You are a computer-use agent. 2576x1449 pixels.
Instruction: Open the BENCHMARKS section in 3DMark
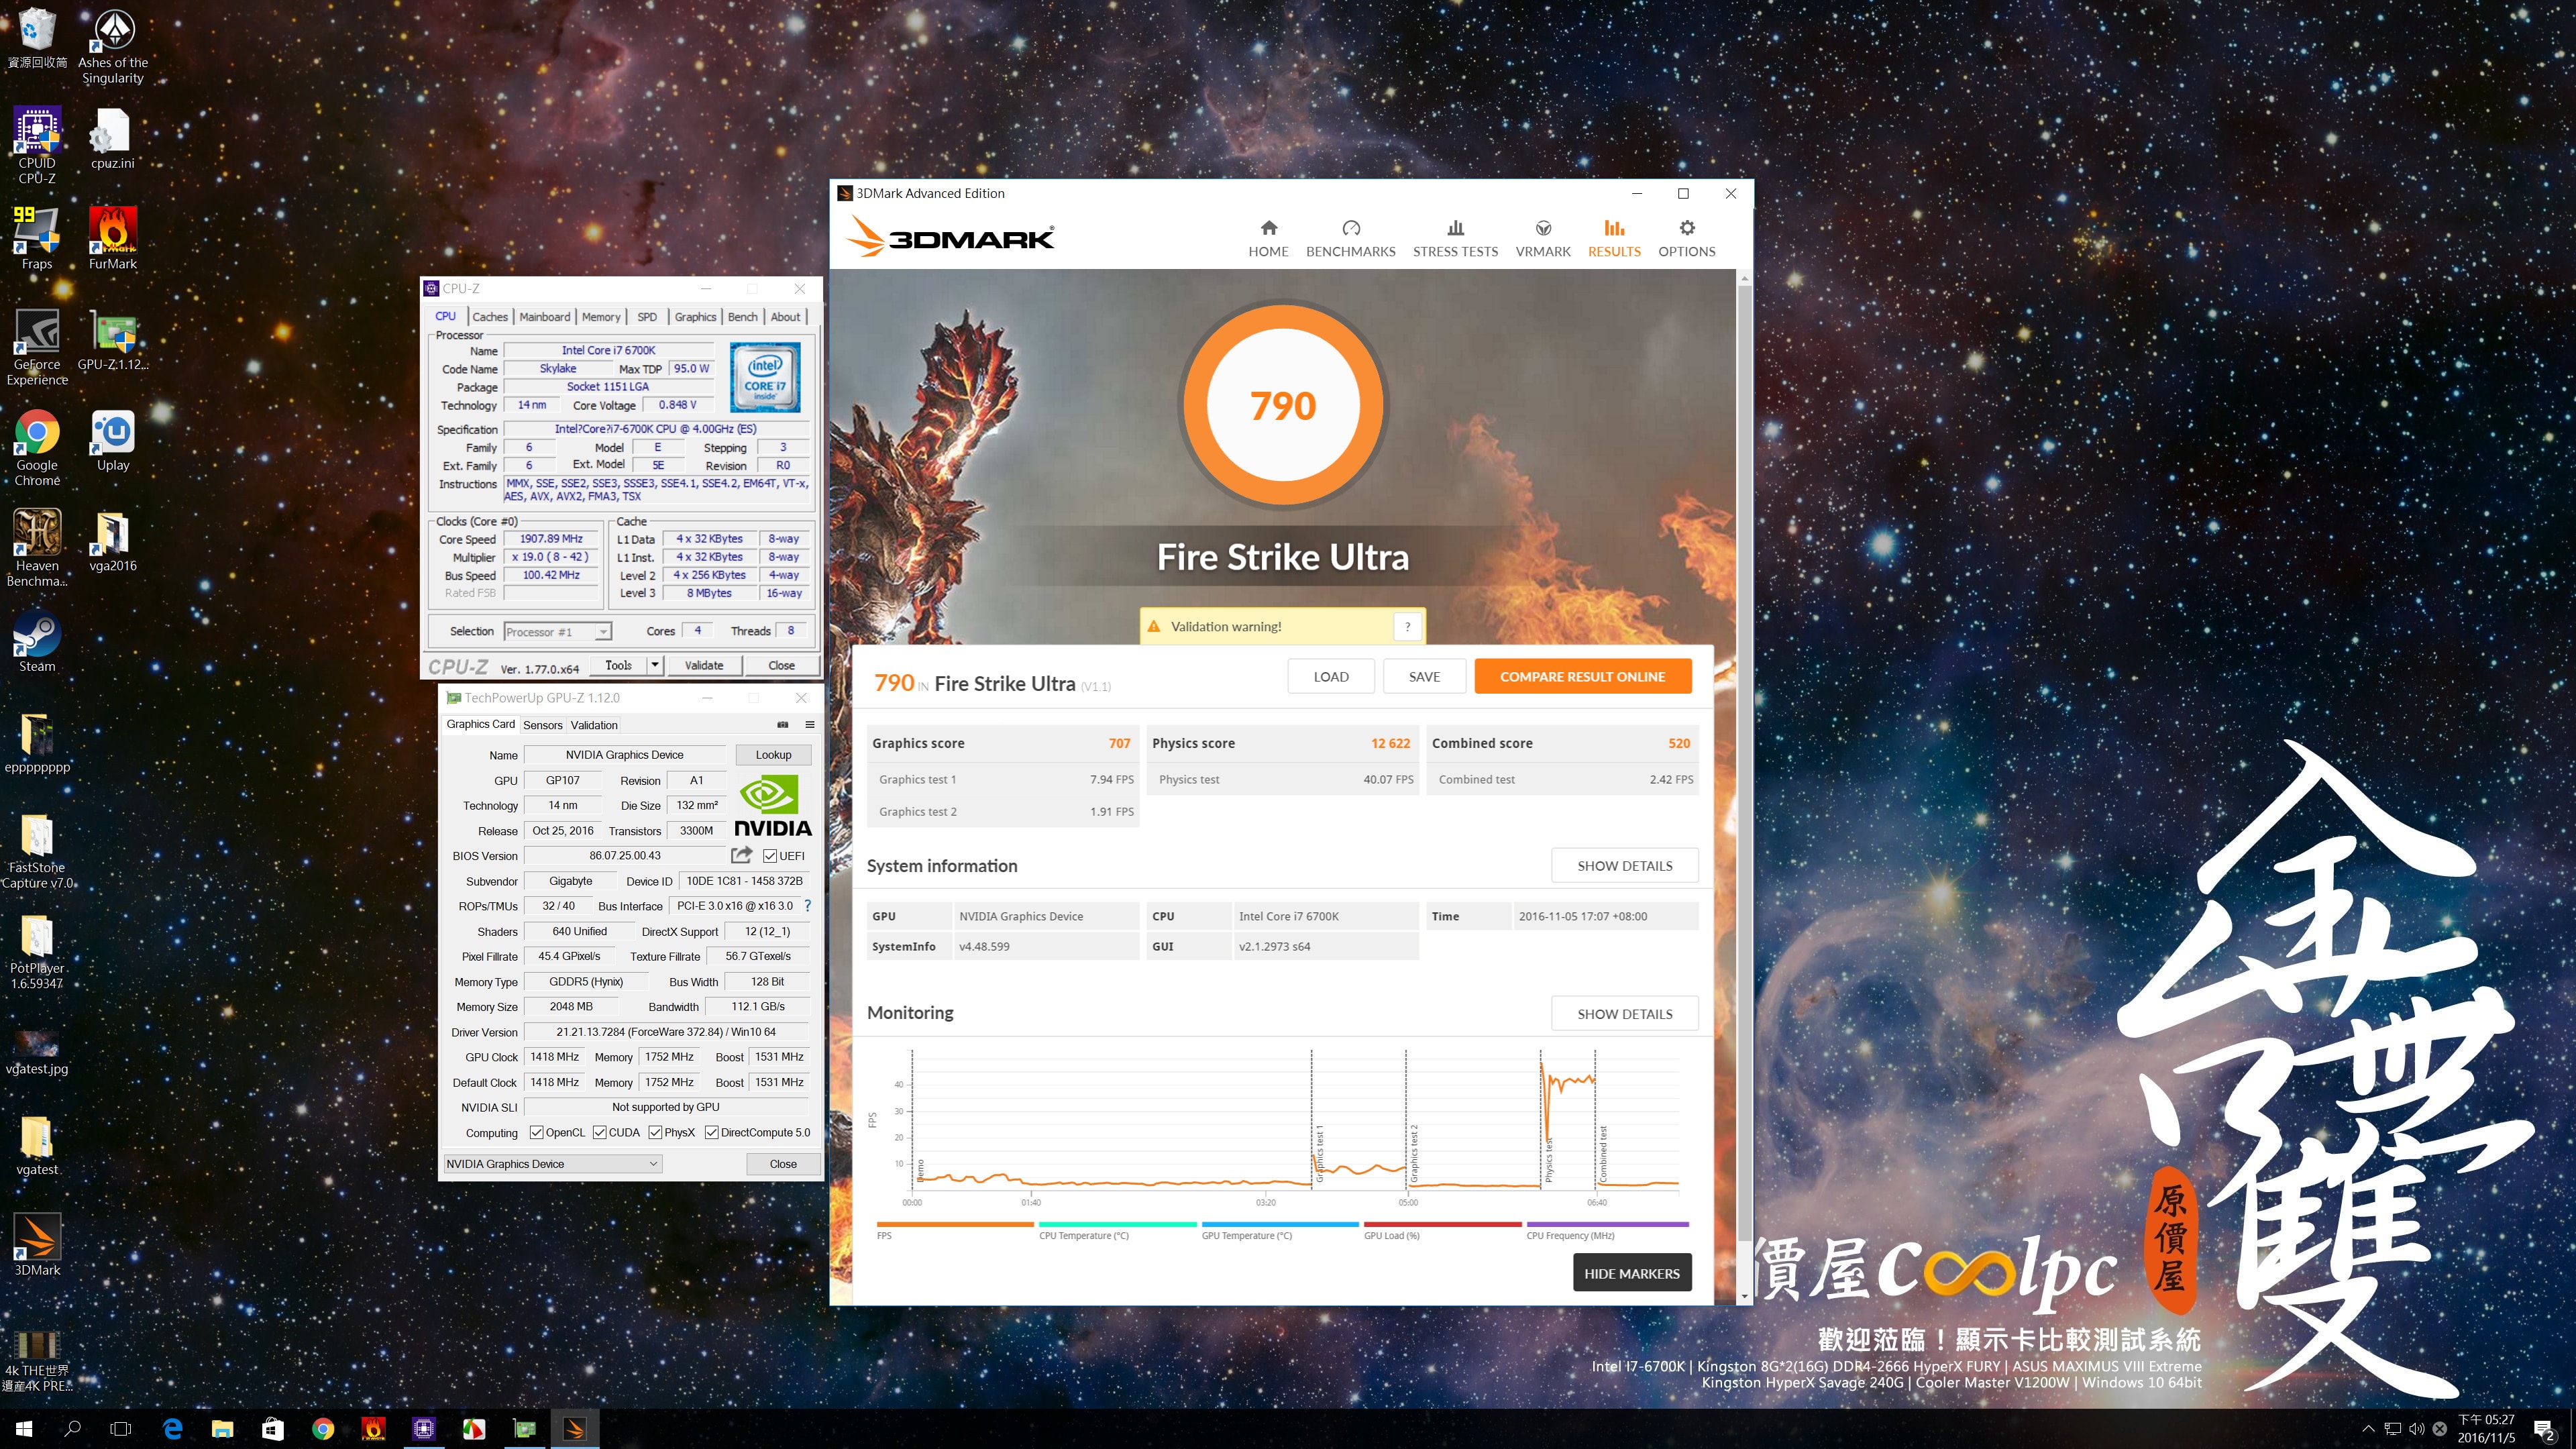click(x=1350, y=239)
